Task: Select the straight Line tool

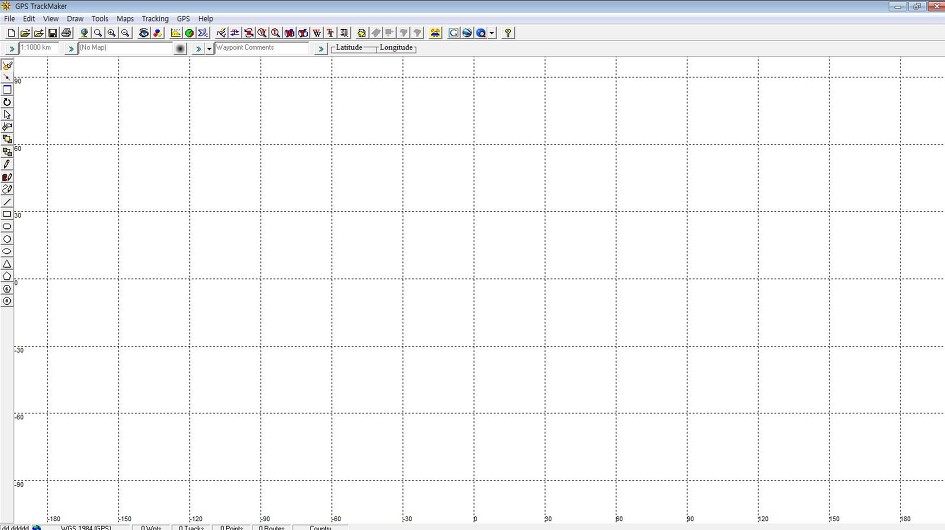Action: click(7, 201)
